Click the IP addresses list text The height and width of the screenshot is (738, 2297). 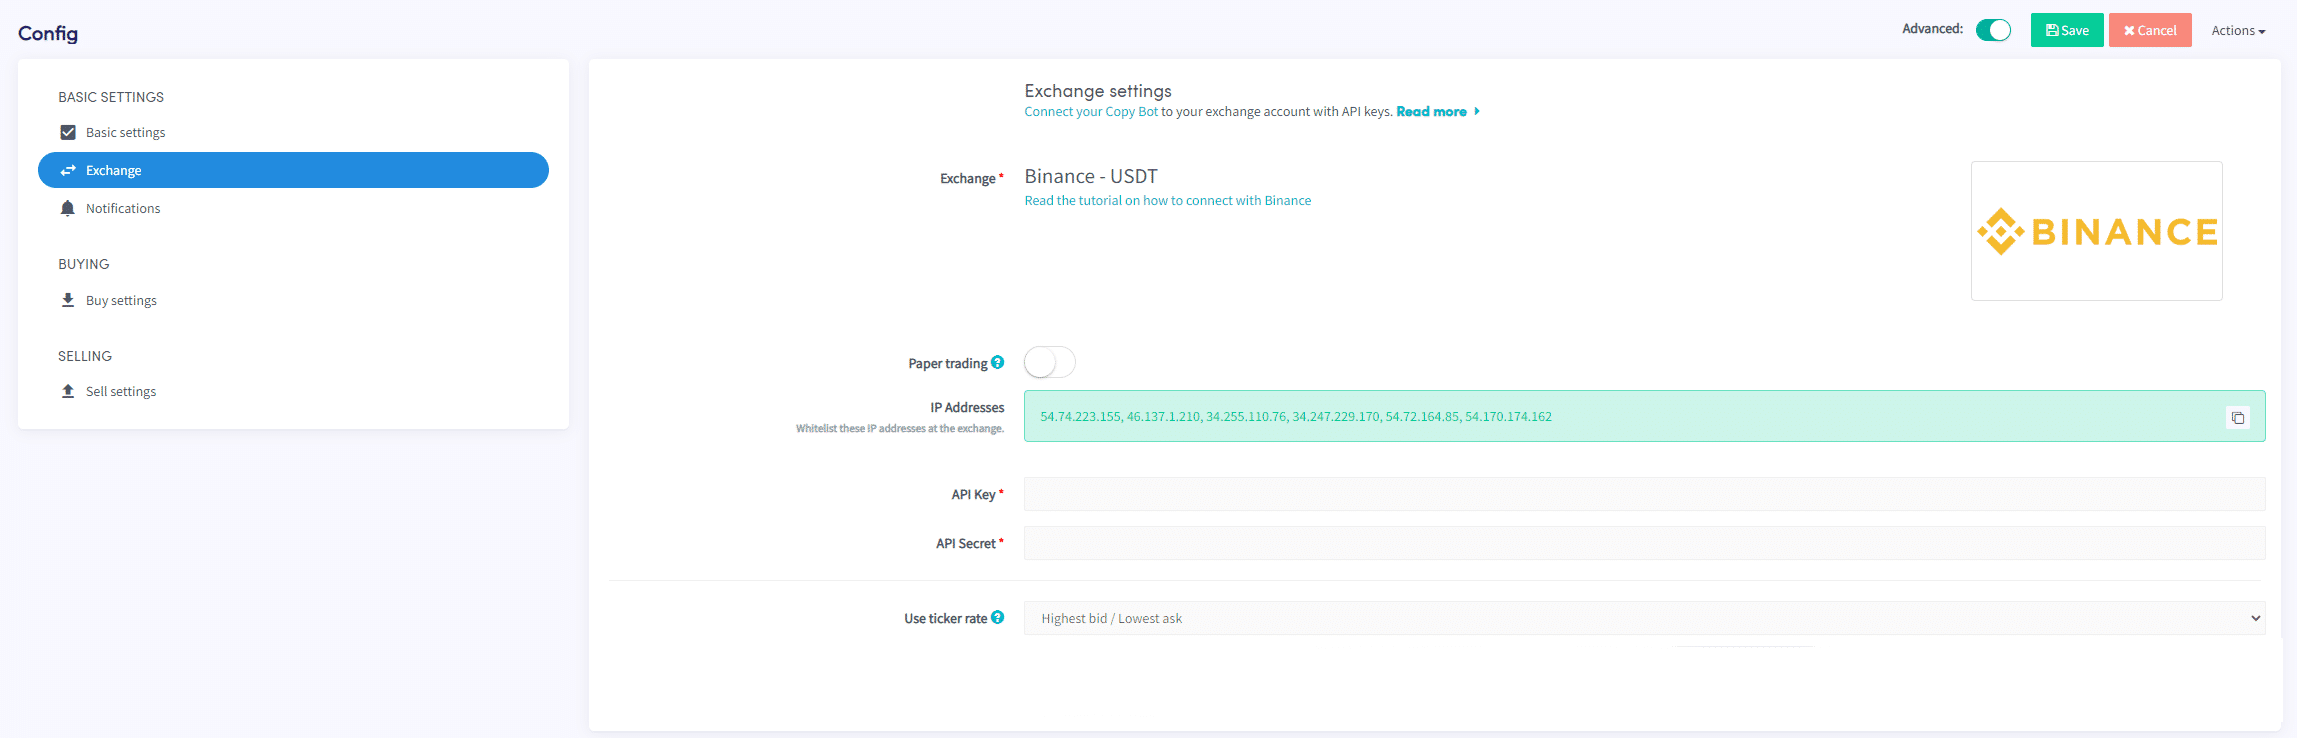click(x=1296, y=416)
